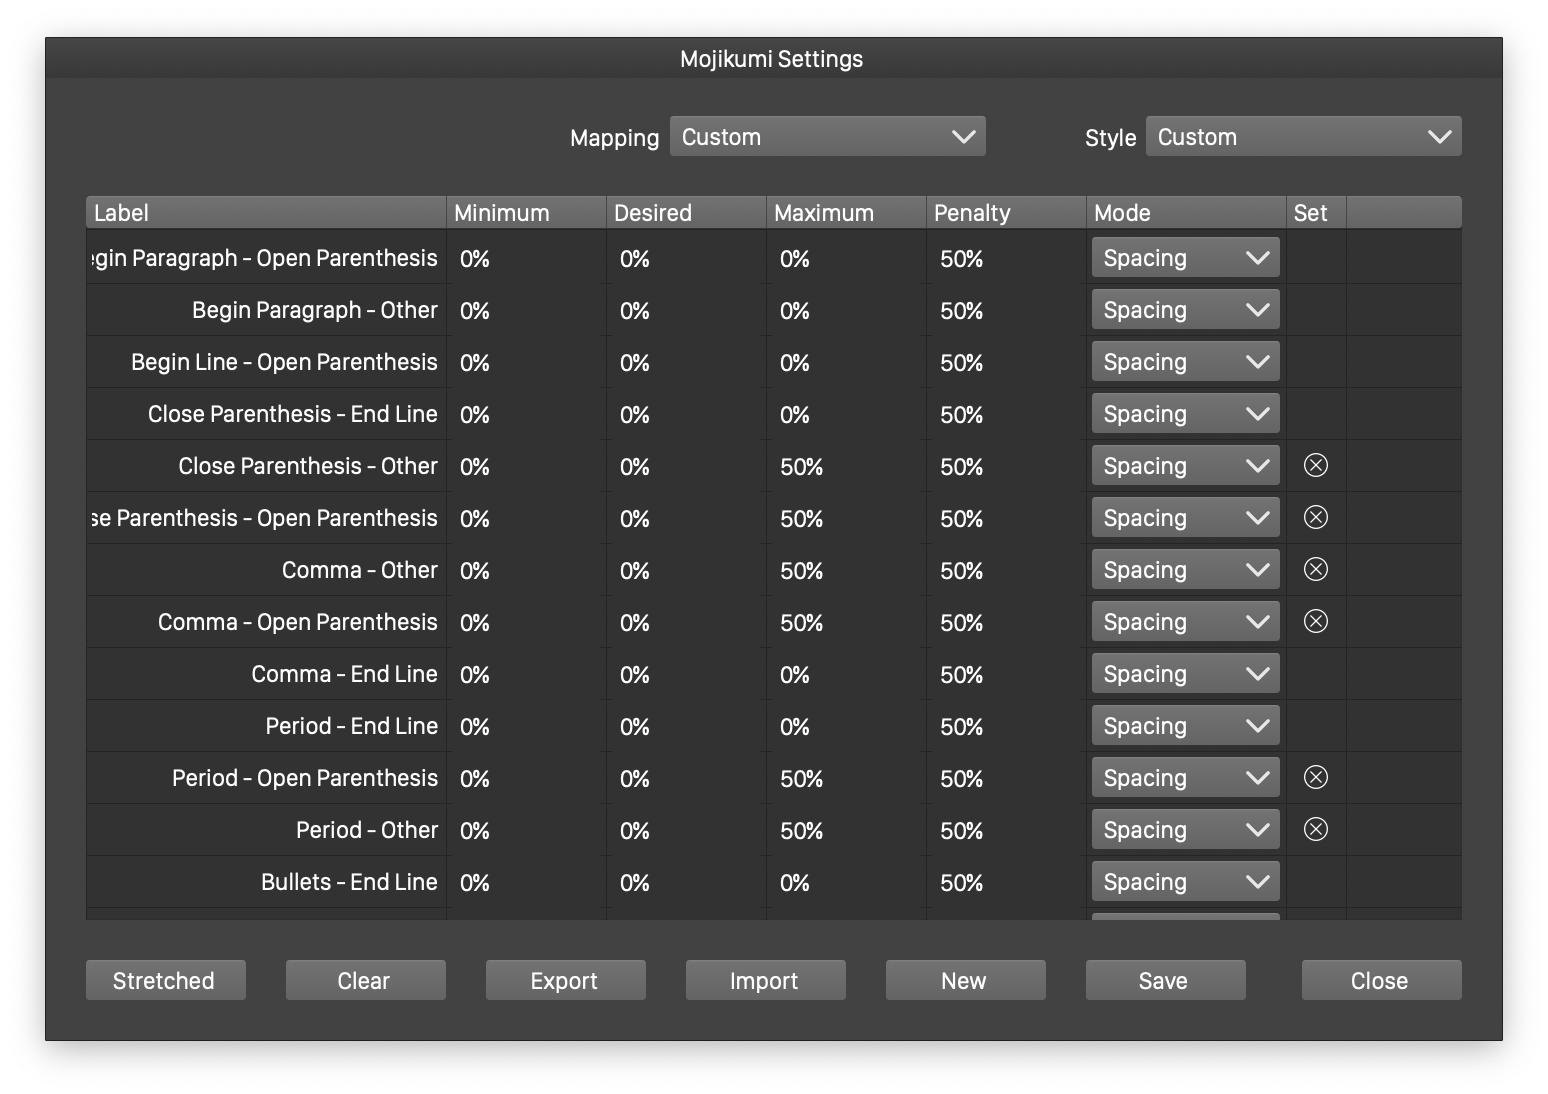Click the reset icon for Comma - Other
Image resolution: width=1548 pixels, height=1094 pixels.
tap(1315, 570)
